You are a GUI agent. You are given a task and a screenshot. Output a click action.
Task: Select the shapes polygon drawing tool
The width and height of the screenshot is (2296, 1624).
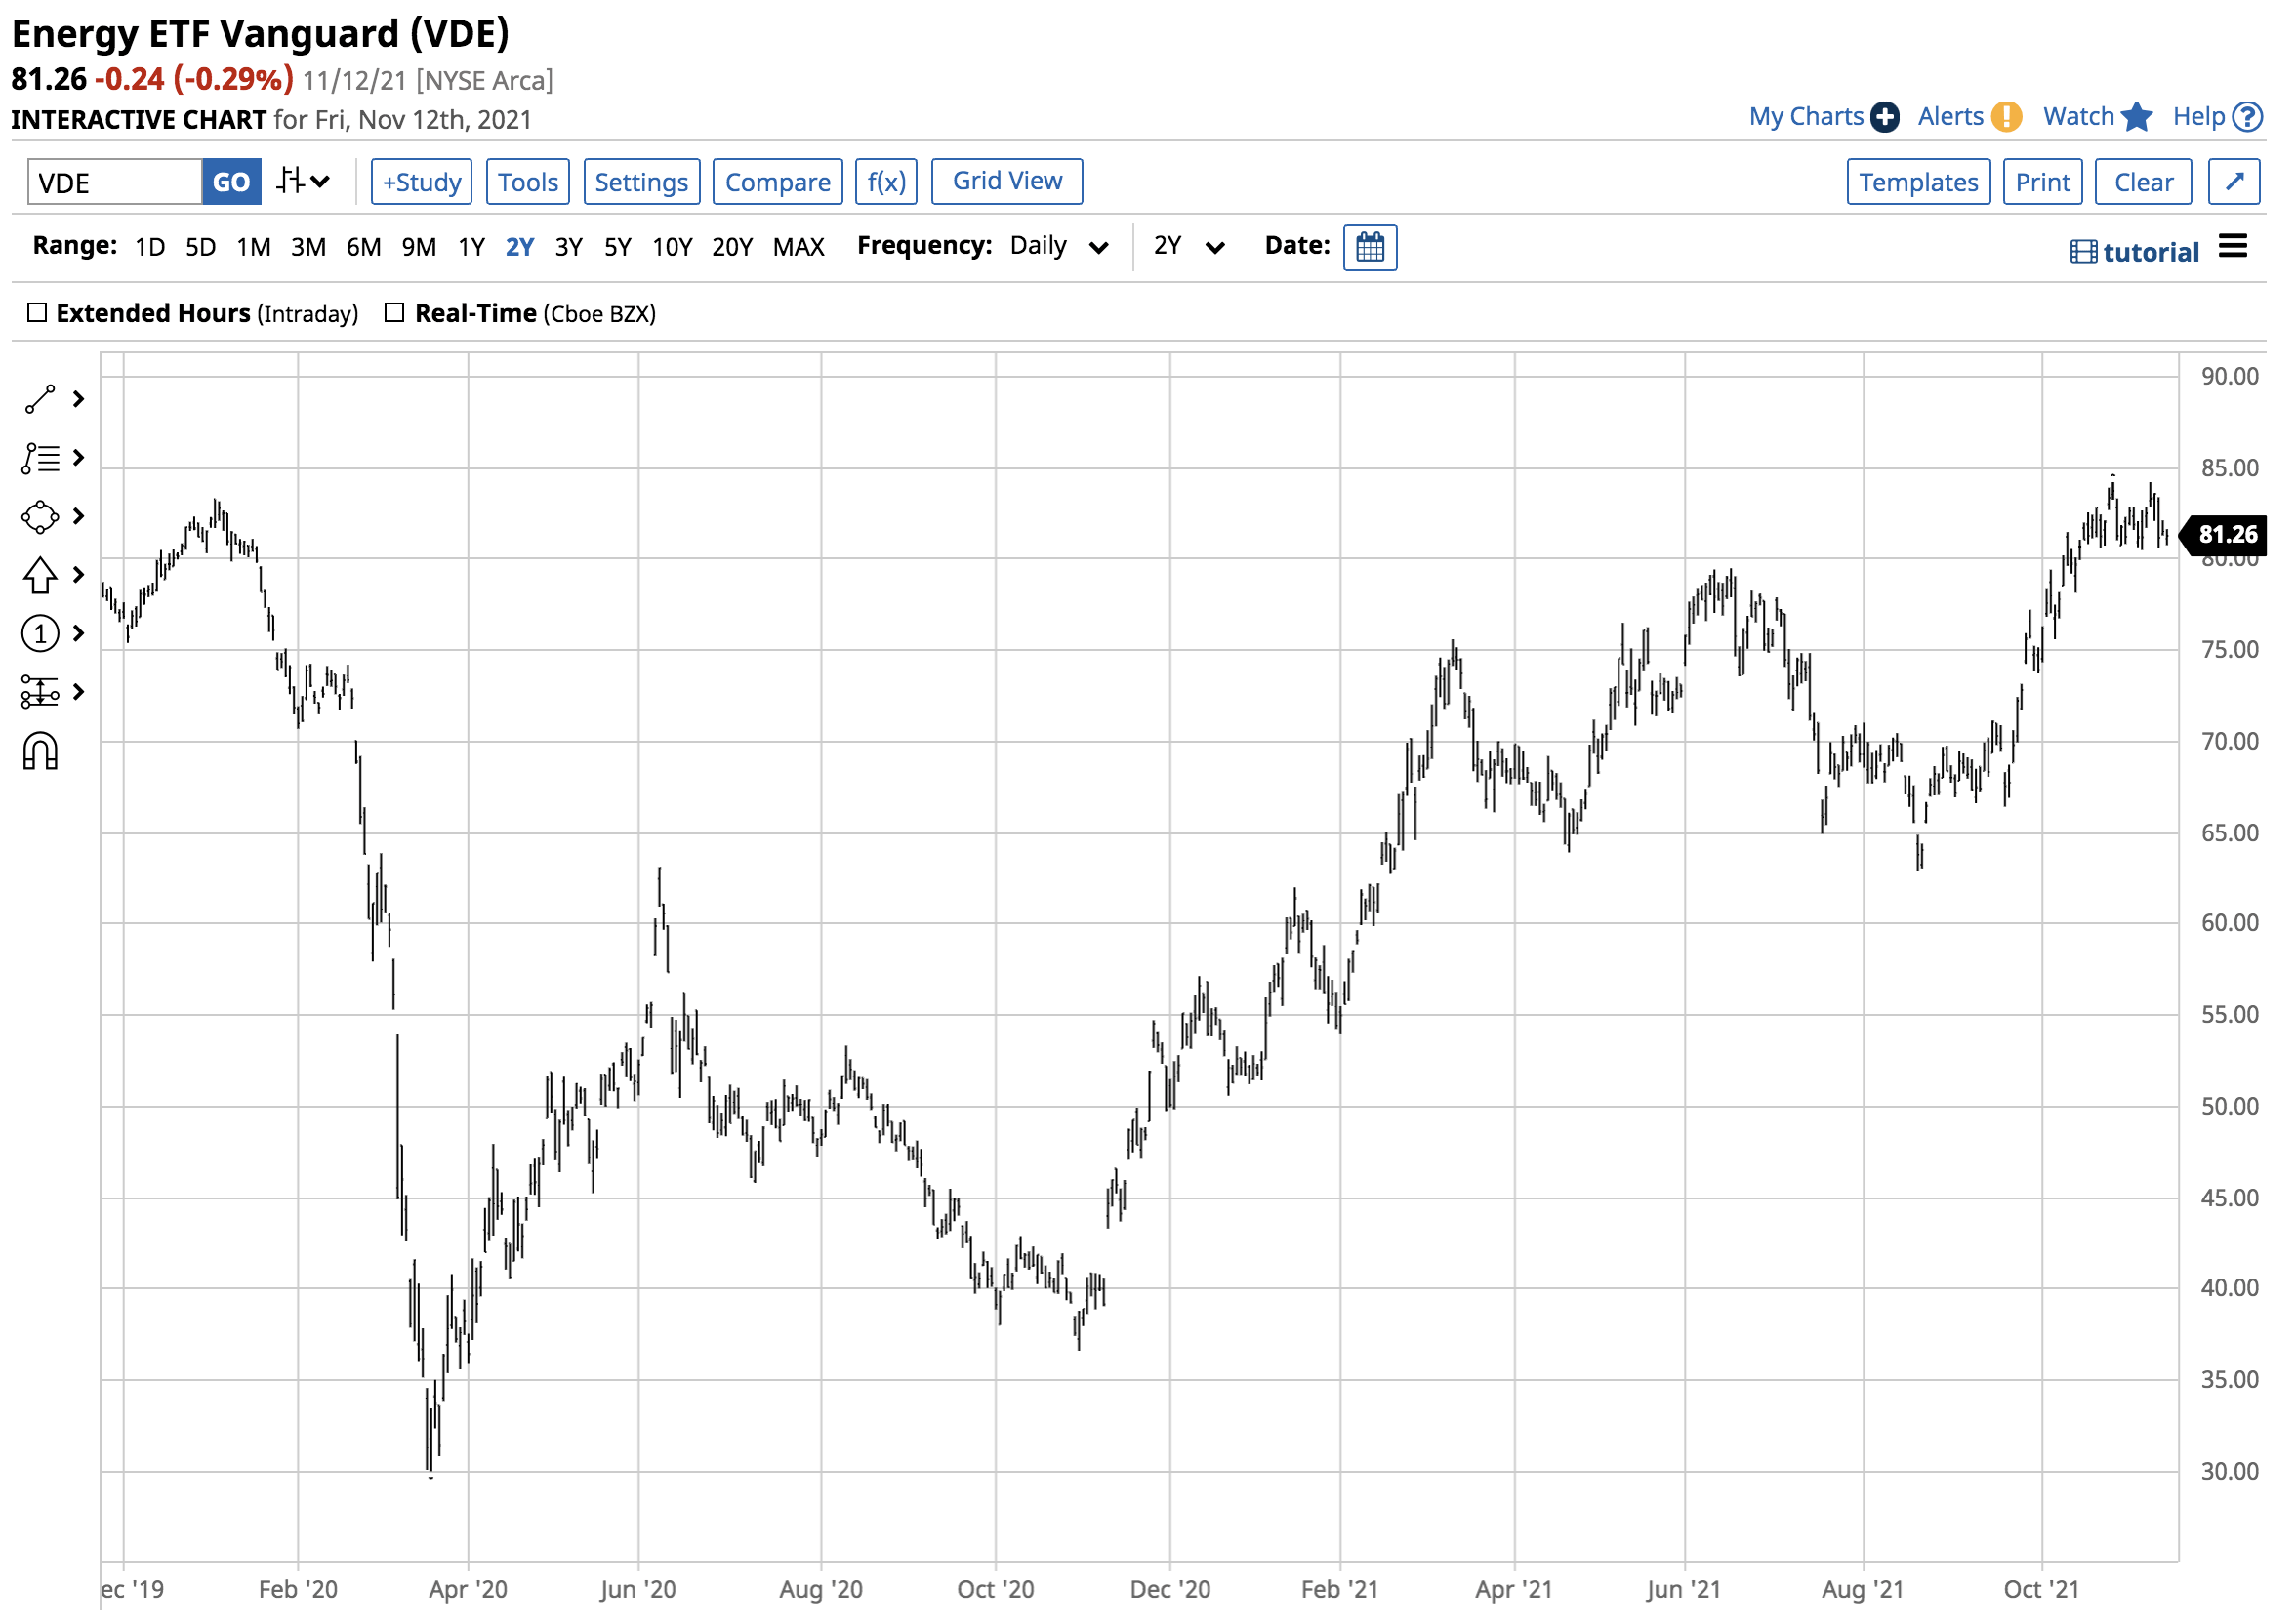coord(40,517)
